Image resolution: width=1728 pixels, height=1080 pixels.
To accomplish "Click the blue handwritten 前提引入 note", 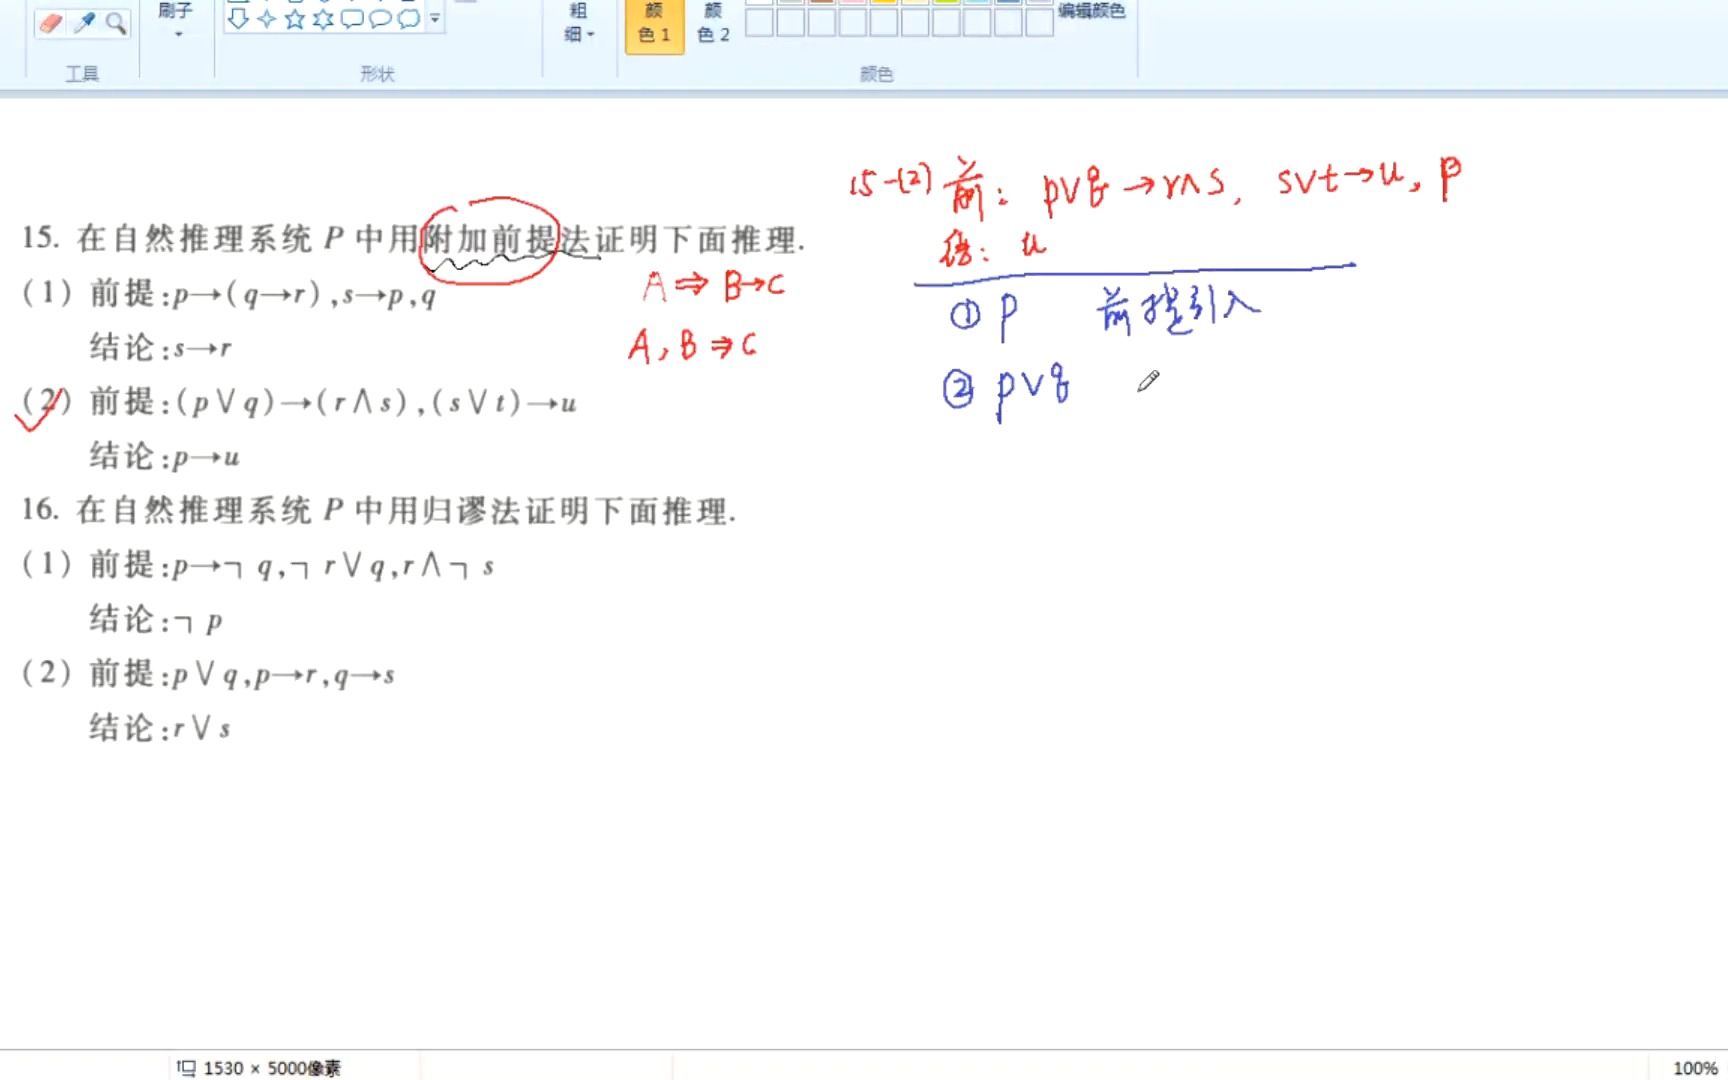I will pos(1178,309).
